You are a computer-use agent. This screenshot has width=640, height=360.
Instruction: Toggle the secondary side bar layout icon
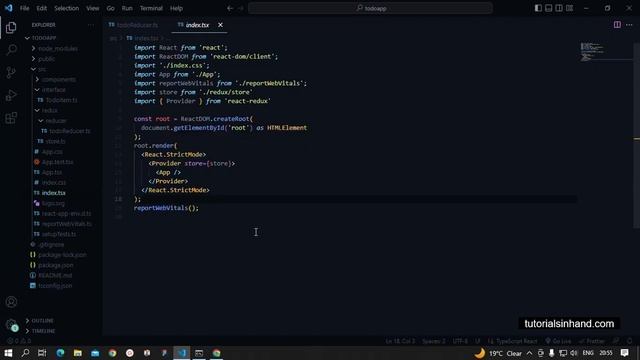559,8
